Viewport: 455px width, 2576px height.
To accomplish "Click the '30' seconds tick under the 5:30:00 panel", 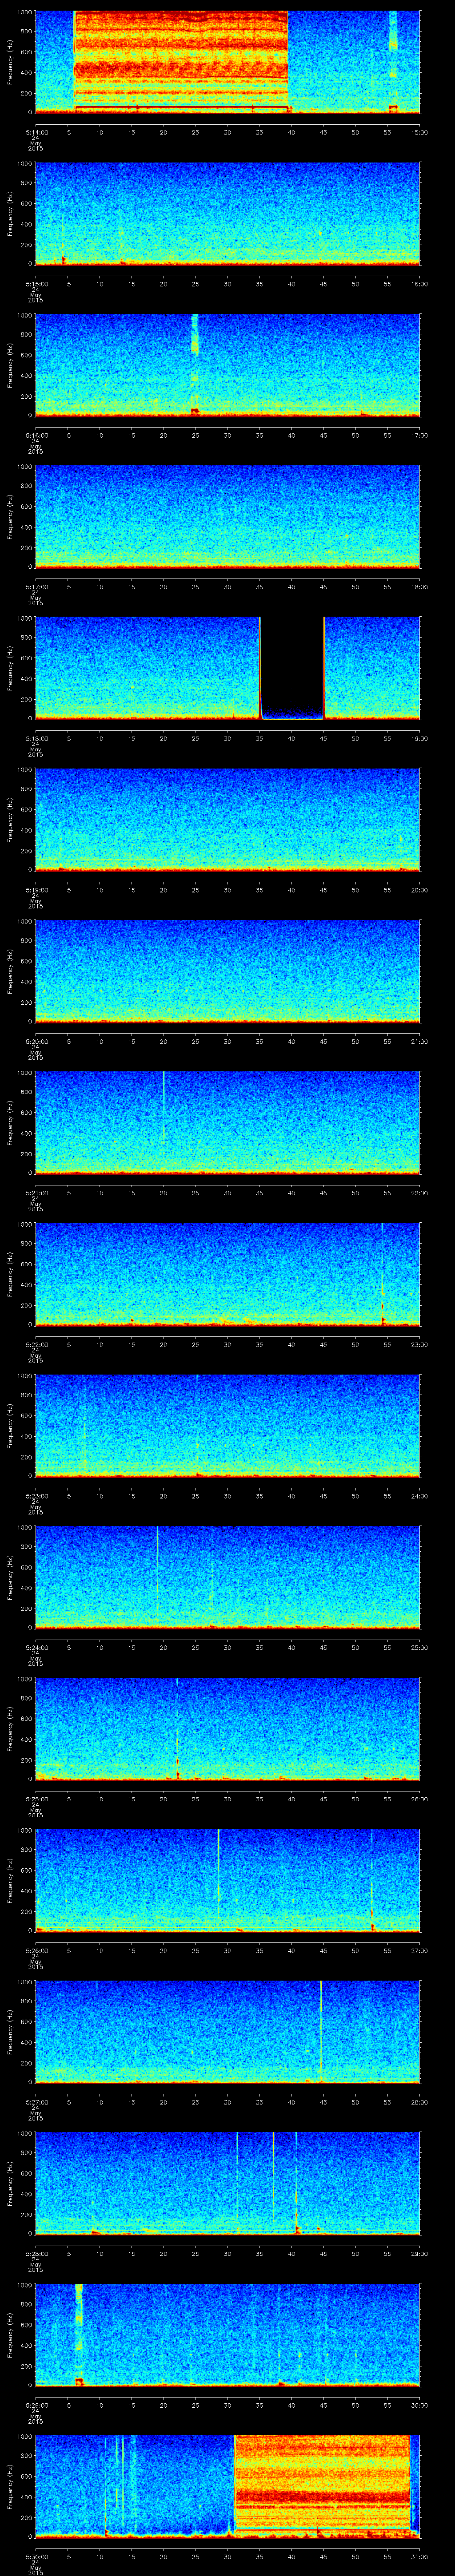I will (x=228, y=2556).
